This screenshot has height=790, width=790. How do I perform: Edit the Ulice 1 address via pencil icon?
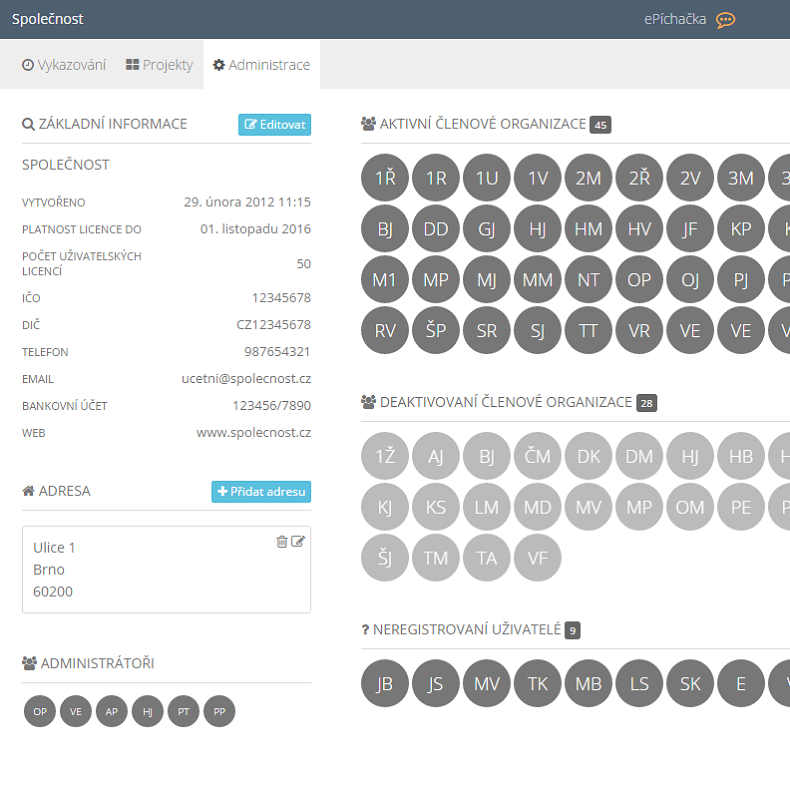tap(298, 541)
